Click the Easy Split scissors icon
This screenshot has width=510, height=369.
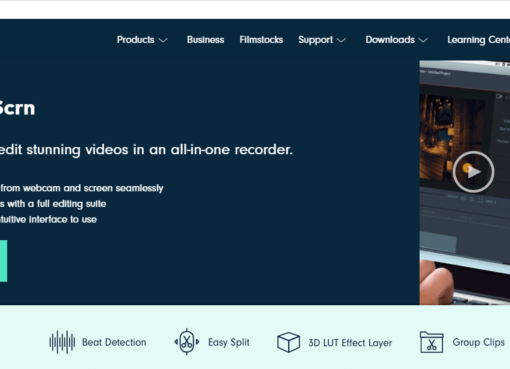pyautogui.click(x=187, y=342)
